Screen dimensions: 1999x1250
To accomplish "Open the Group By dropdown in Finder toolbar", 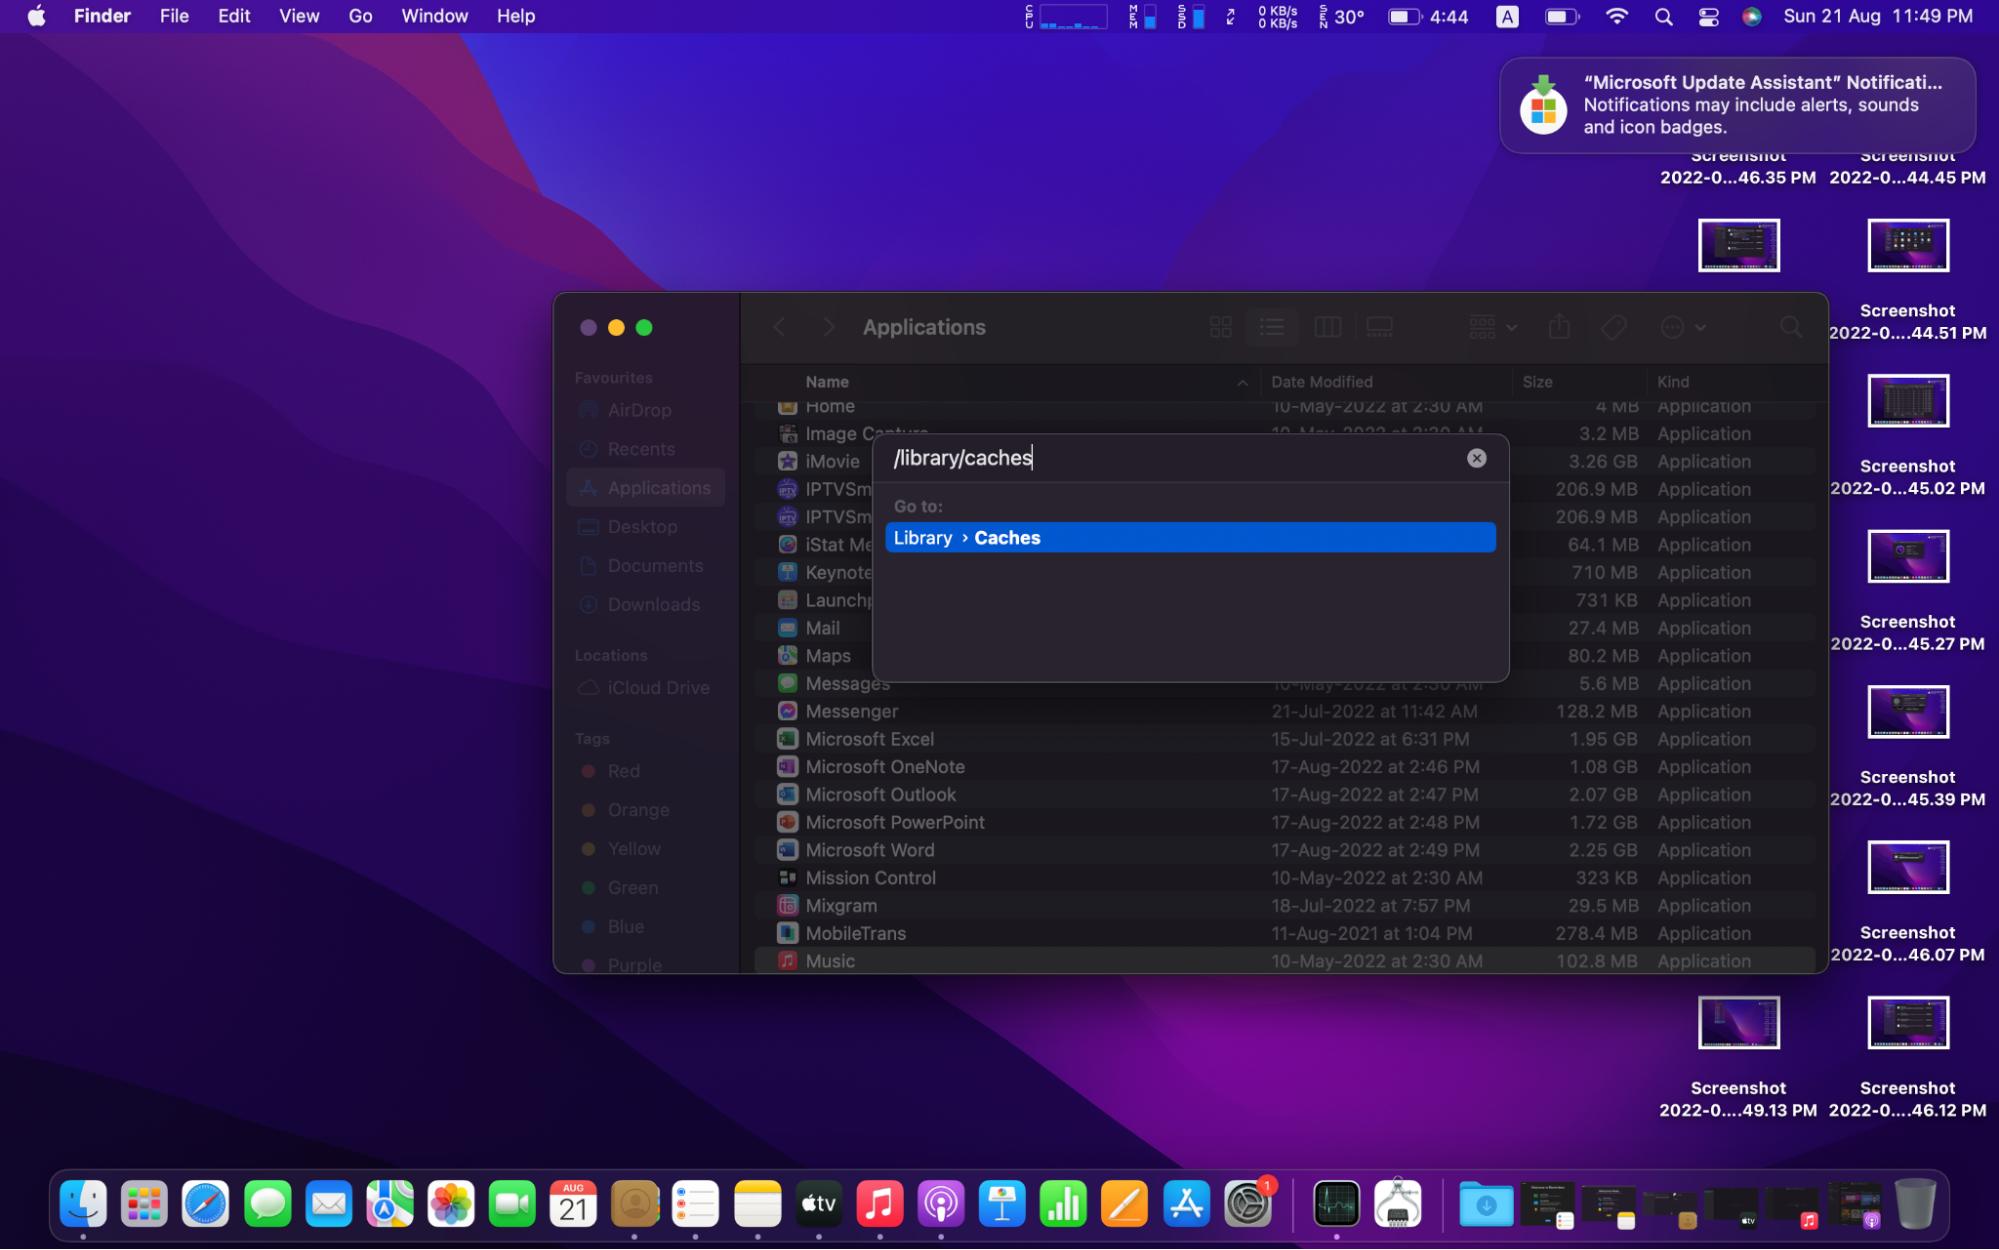I will (x=1493, y=327).
